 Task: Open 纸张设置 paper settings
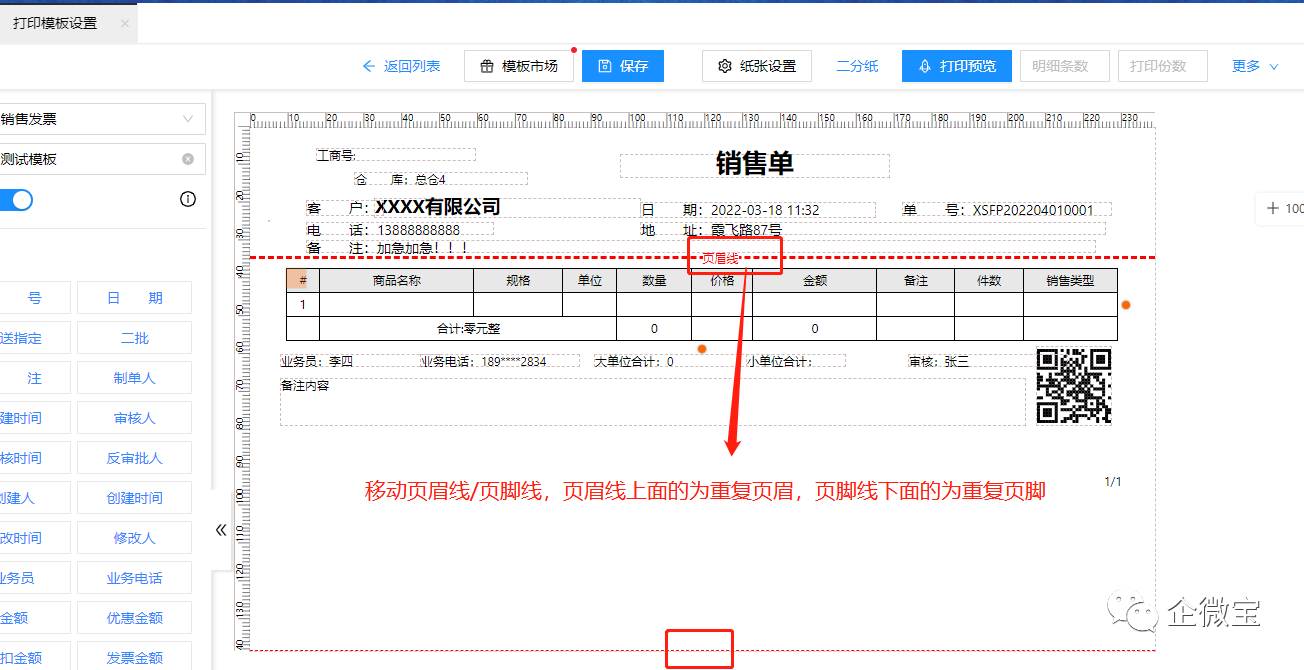click(757, 66)
